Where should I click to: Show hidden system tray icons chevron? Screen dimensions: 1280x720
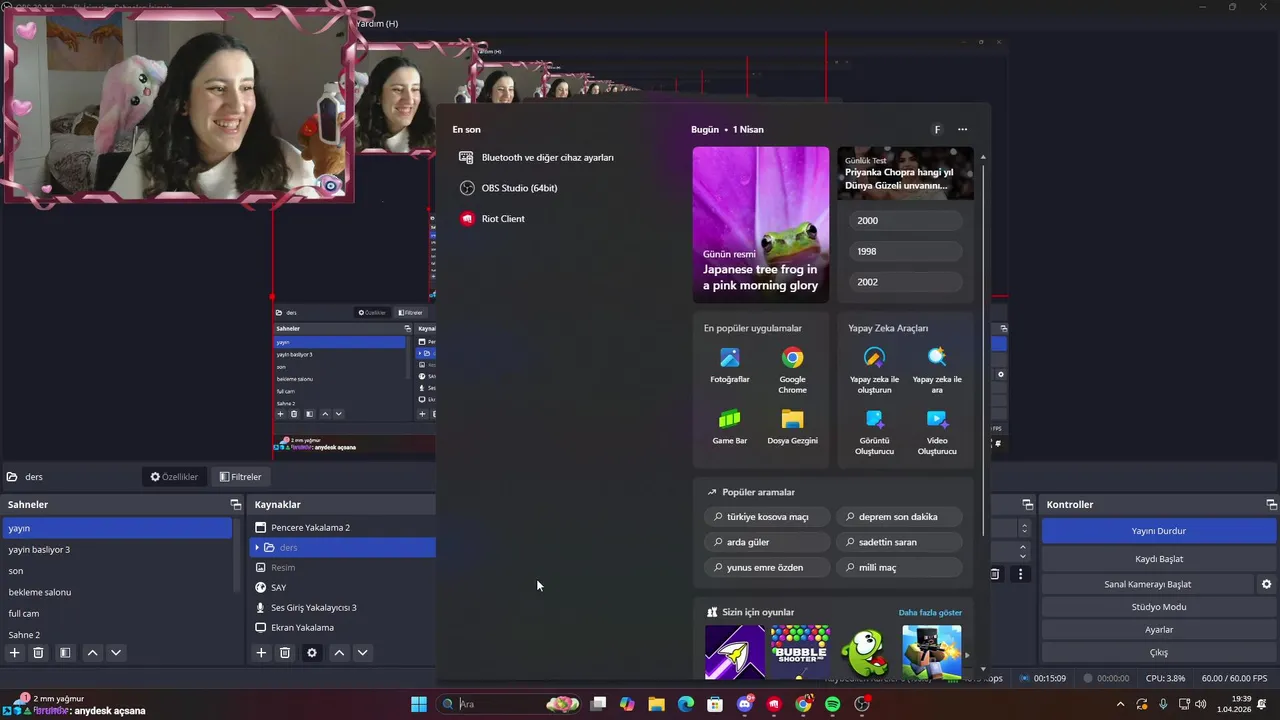point(1120,704)
